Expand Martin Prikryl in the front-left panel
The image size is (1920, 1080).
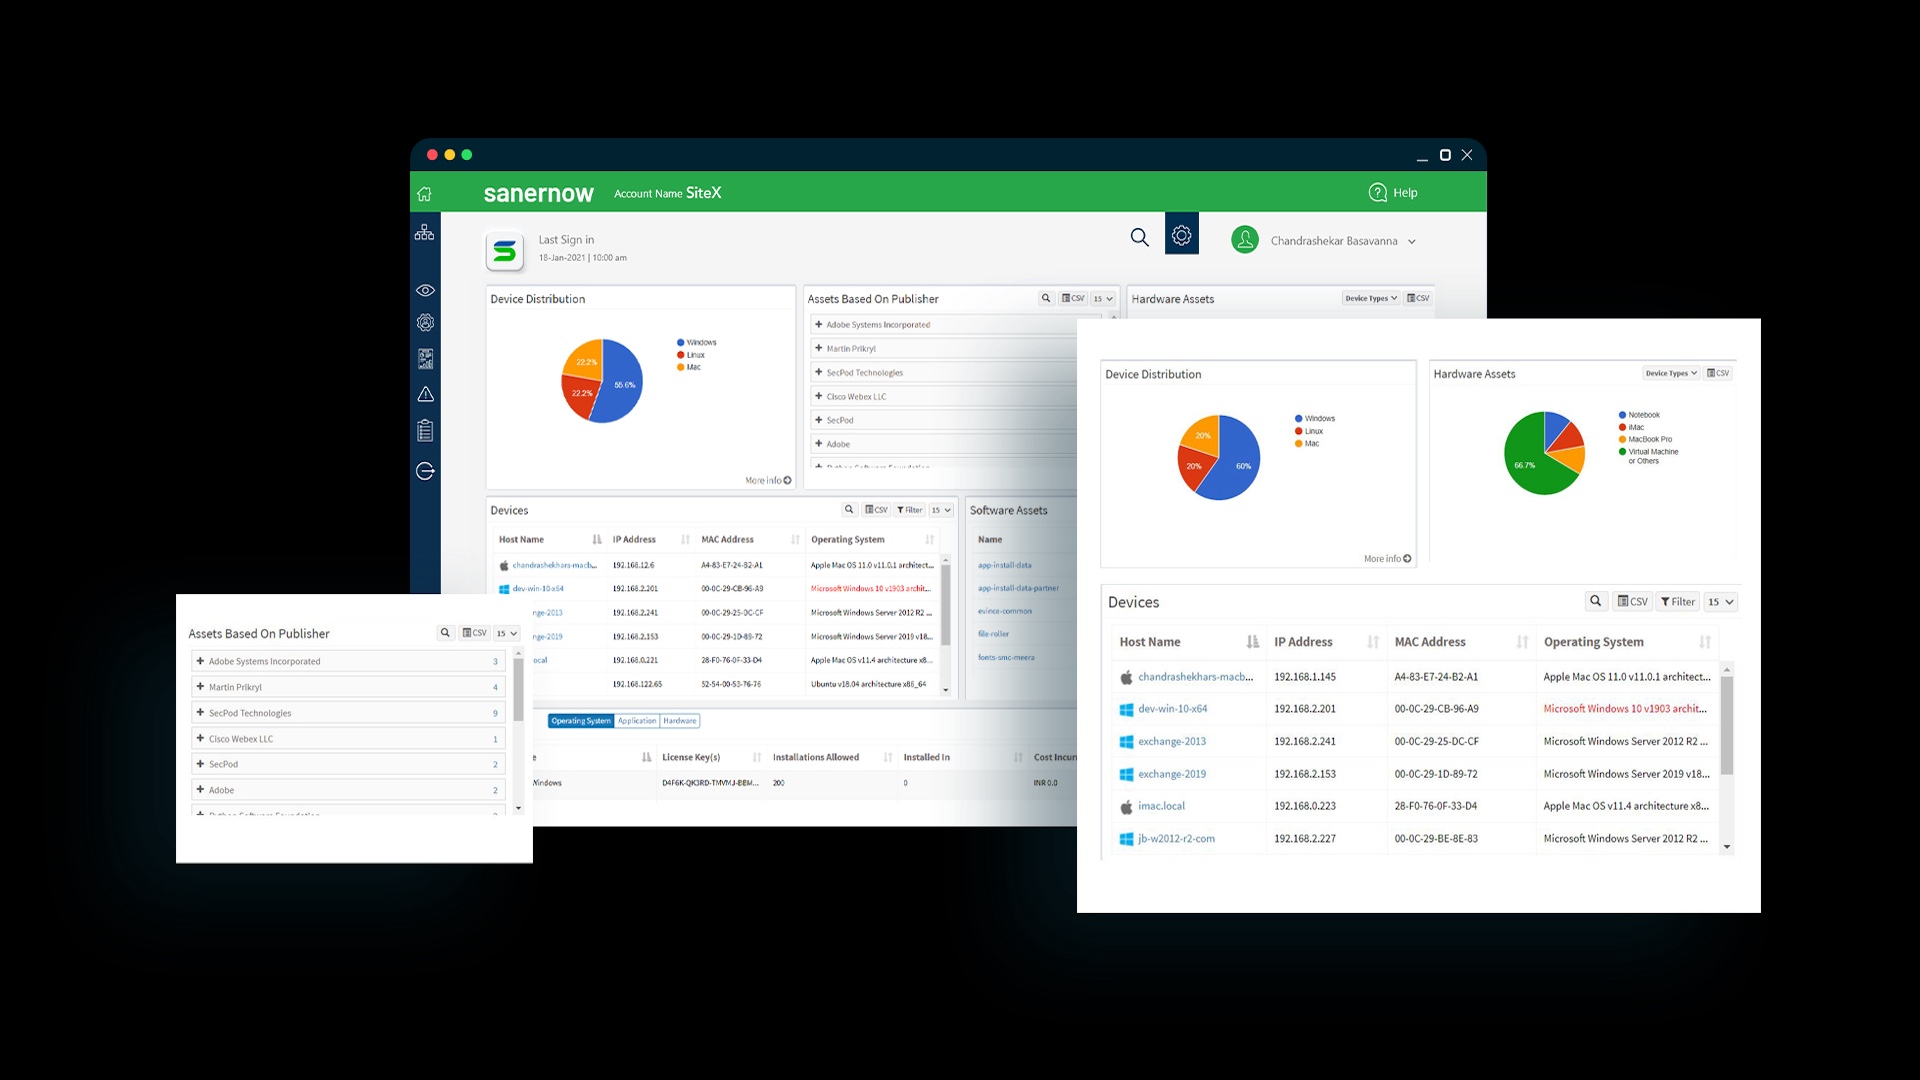(200, 687)
